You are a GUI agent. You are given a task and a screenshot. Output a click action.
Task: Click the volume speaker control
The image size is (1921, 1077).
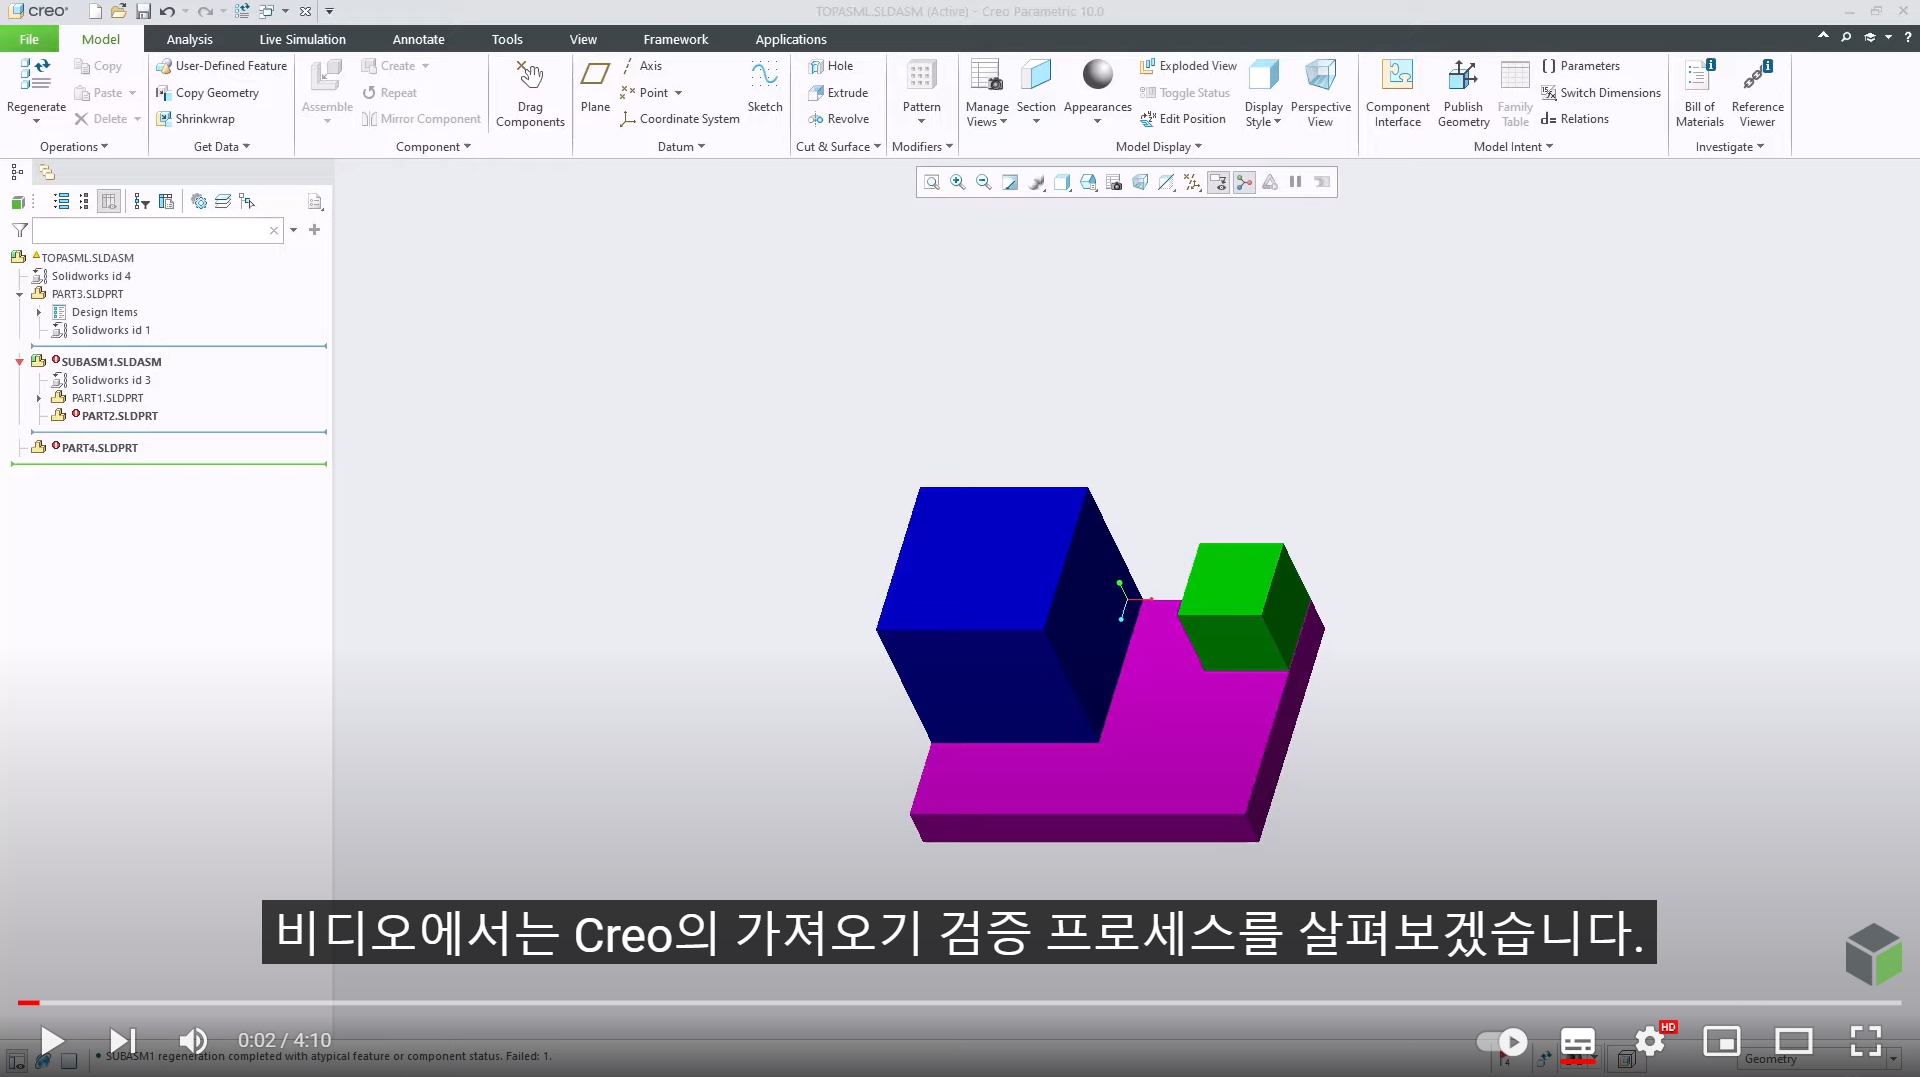pyautogui.click(x=192, y=1041)
